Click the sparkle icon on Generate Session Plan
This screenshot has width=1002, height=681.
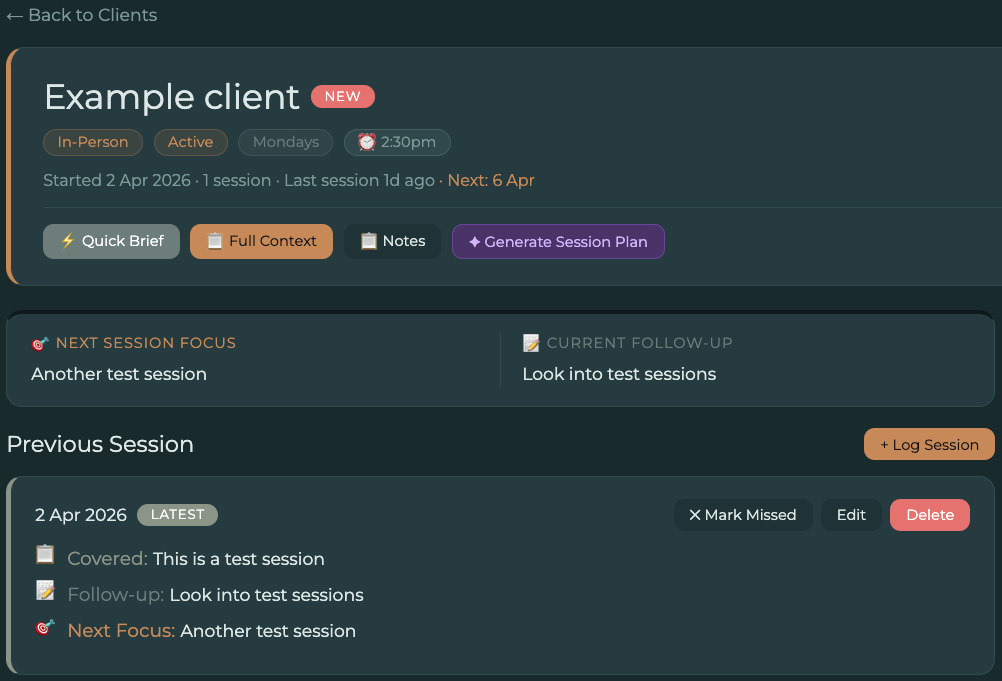coord(476,241)
